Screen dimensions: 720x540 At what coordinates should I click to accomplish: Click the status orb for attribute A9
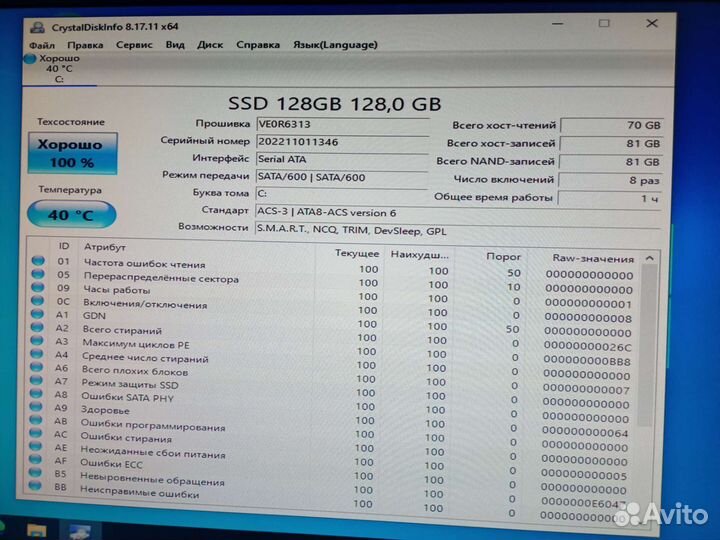(x=35, y=407)
